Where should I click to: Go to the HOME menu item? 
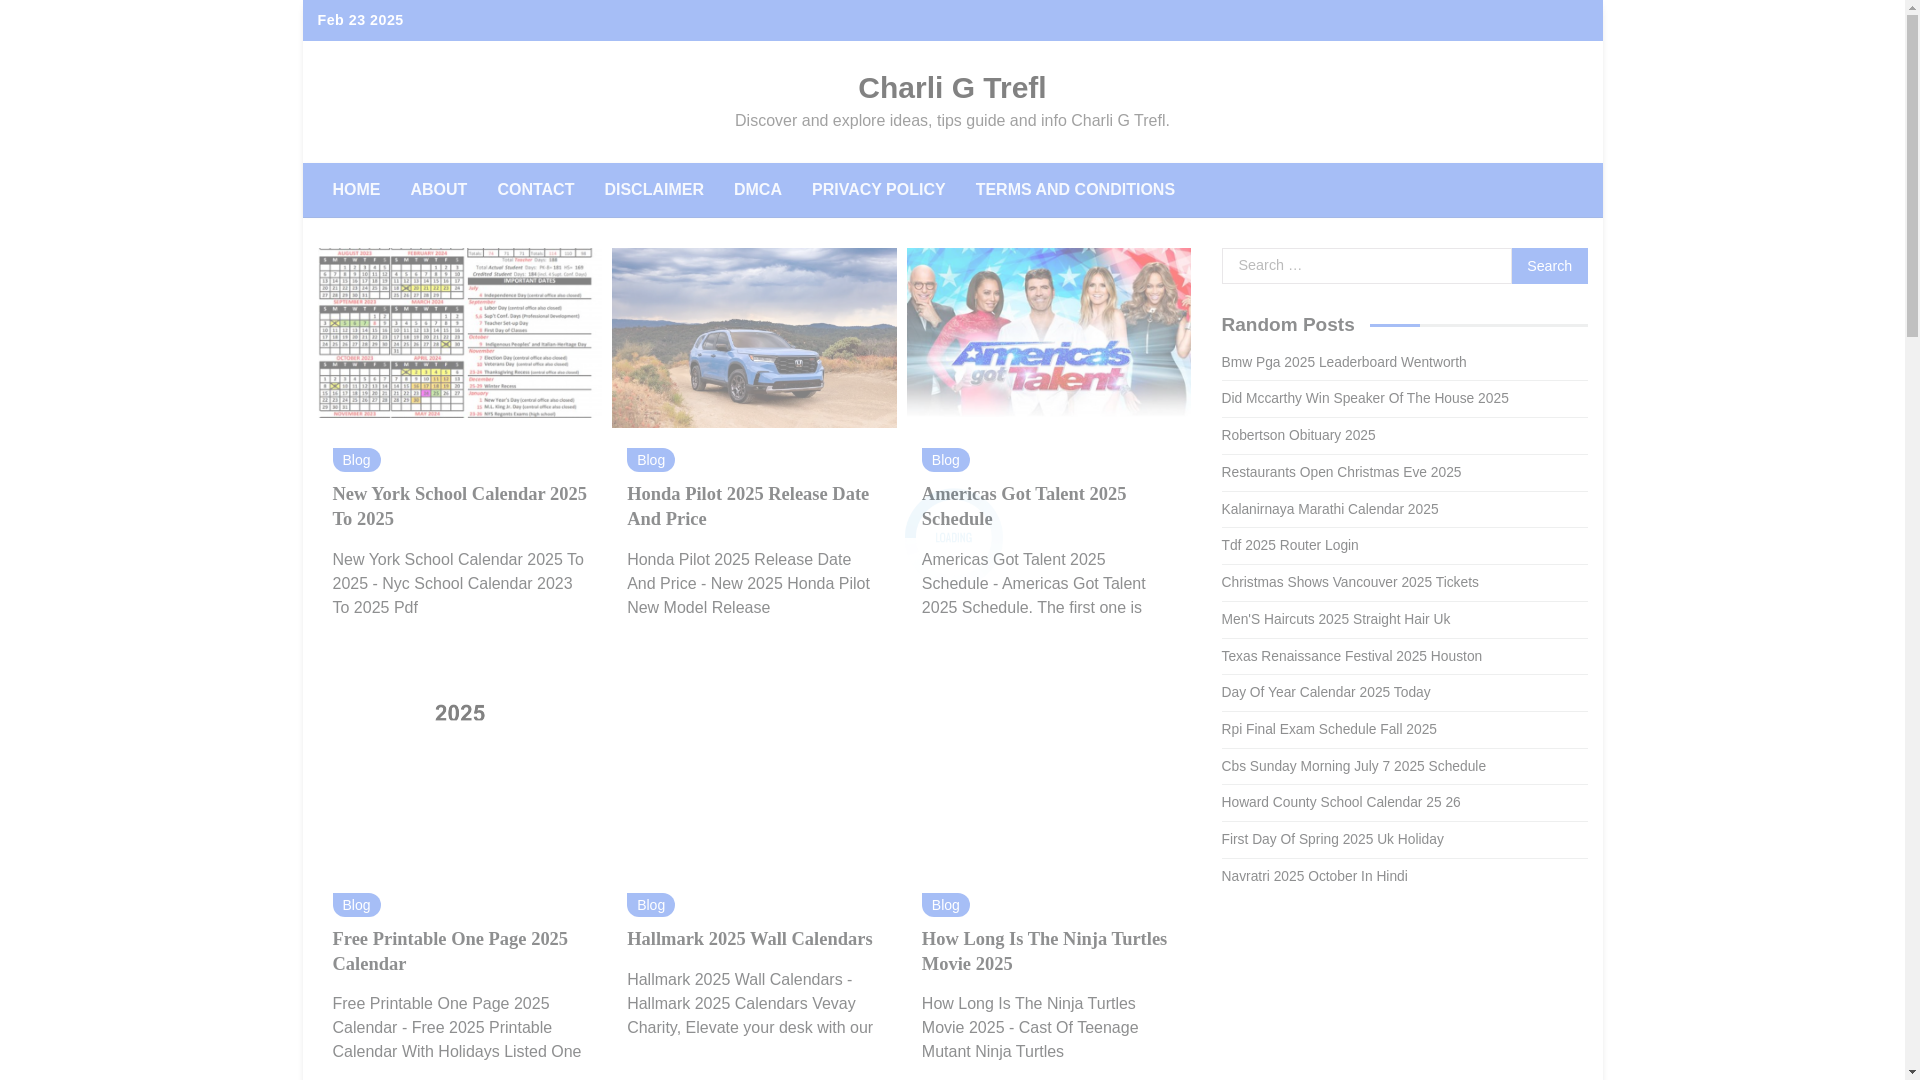pos(356,190)
